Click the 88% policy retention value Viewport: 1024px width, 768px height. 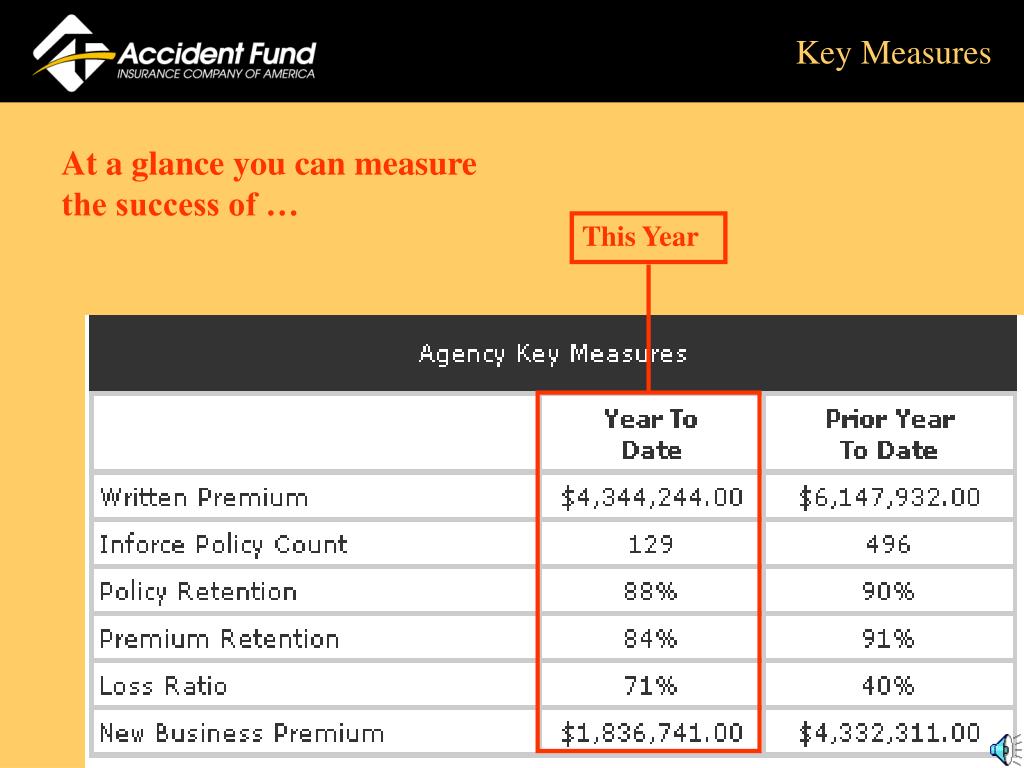tap(650, 592)
